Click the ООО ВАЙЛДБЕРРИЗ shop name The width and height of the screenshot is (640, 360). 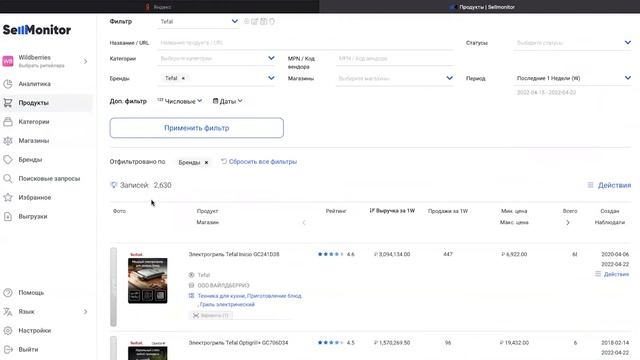(x=223, y=285)
